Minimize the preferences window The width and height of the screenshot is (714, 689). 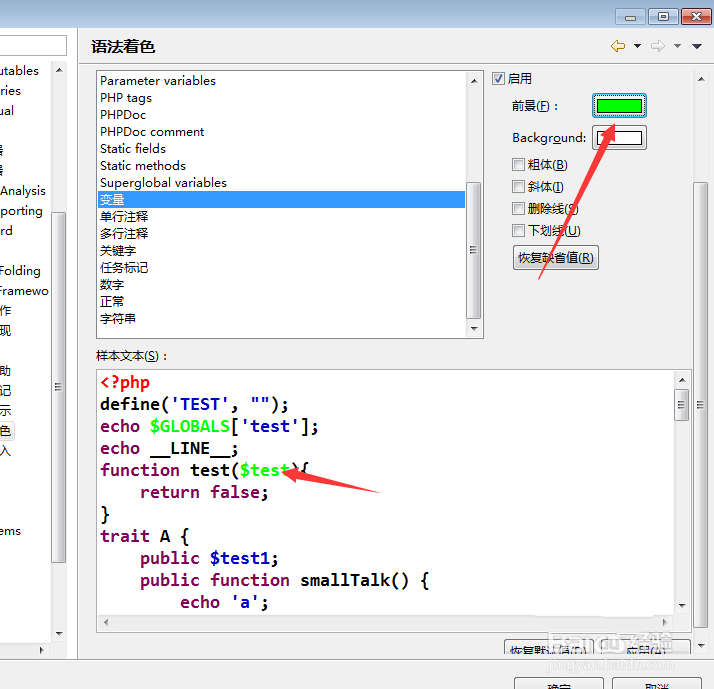tap(630, 17)
